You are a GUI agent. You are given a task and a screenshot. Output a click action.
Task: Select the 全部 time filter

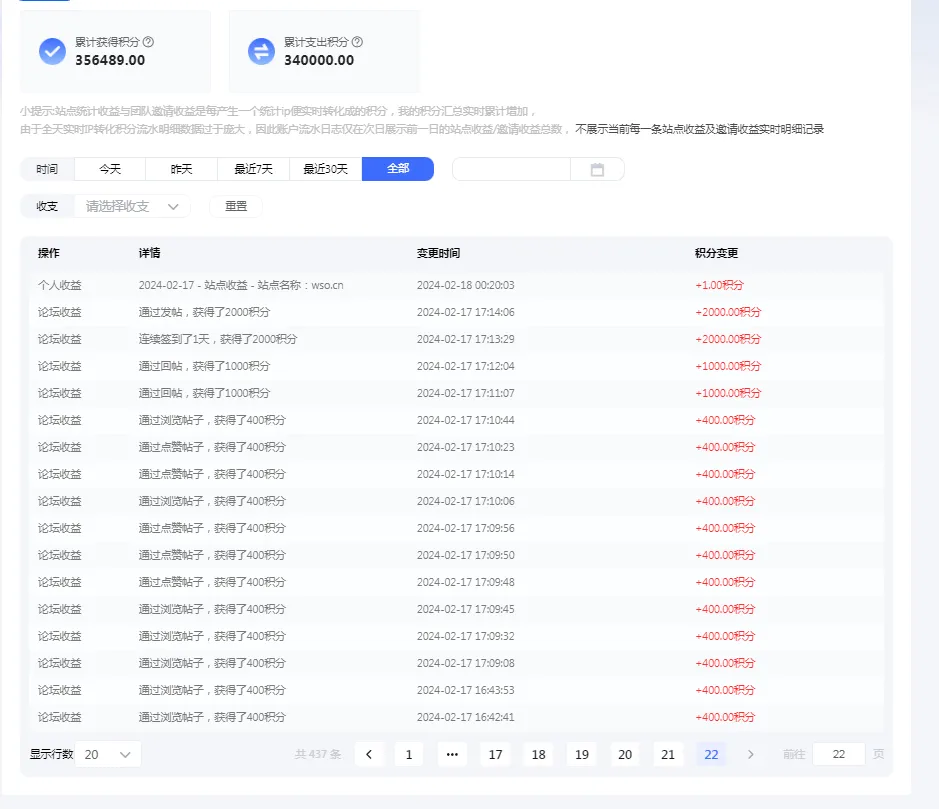pyautogui.click(x=397, y=169)
